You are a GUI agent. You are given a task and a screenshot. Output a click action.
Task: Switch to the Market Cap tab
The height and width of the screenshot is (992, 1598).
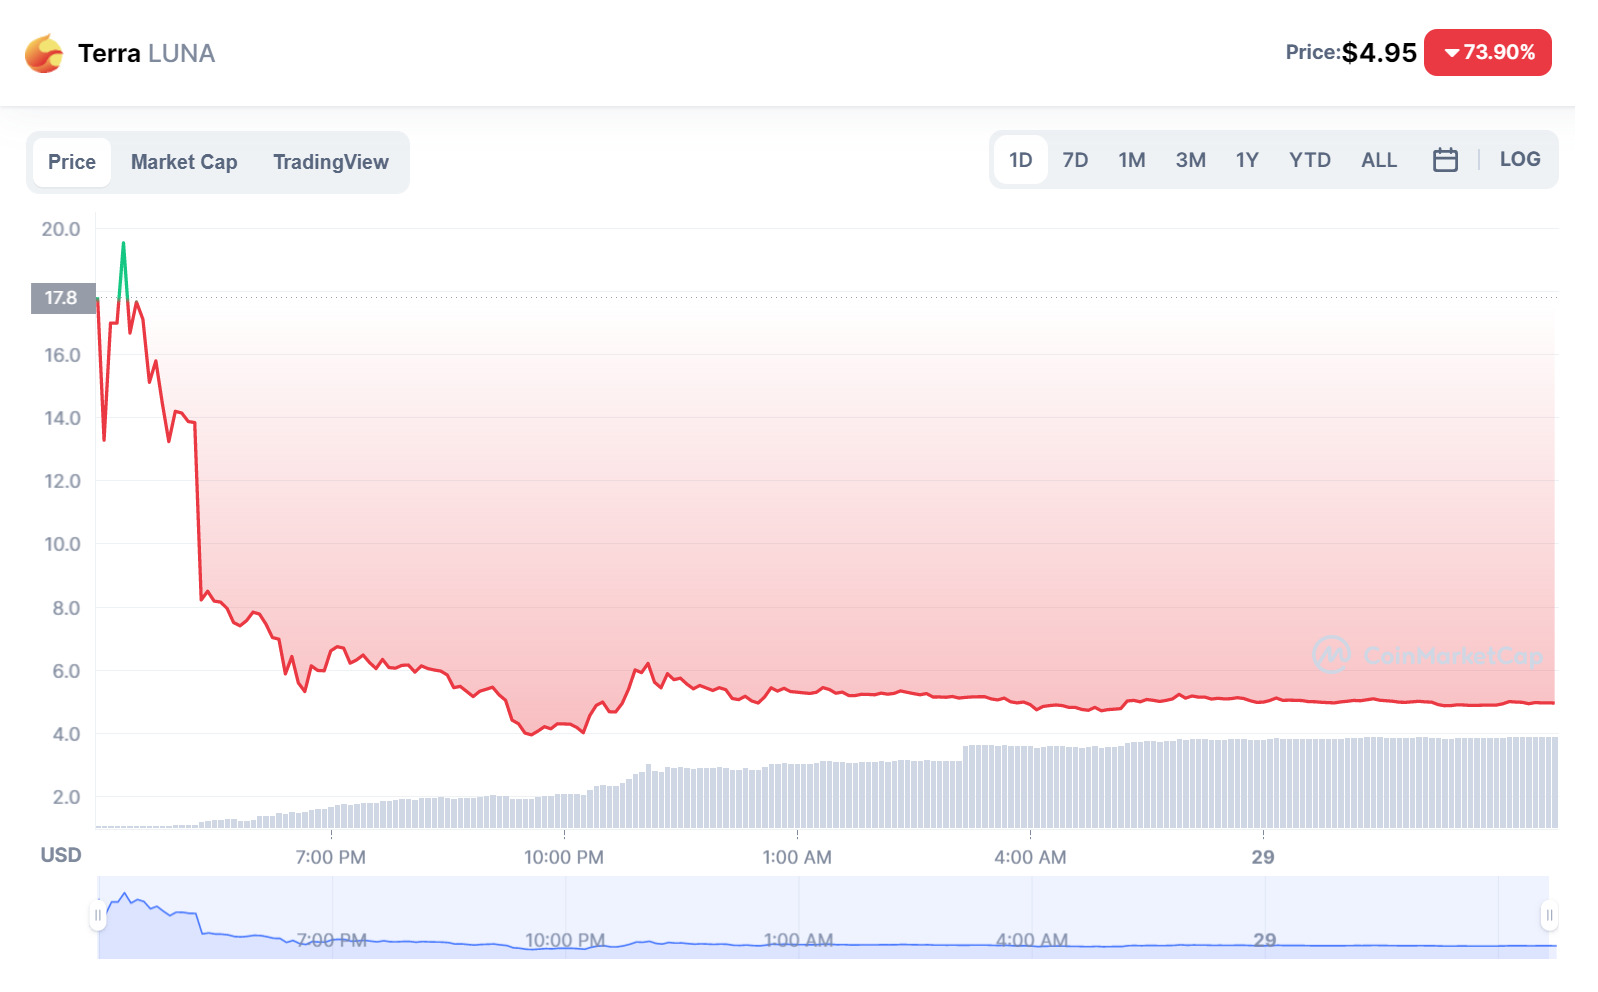tap(184, 162)
